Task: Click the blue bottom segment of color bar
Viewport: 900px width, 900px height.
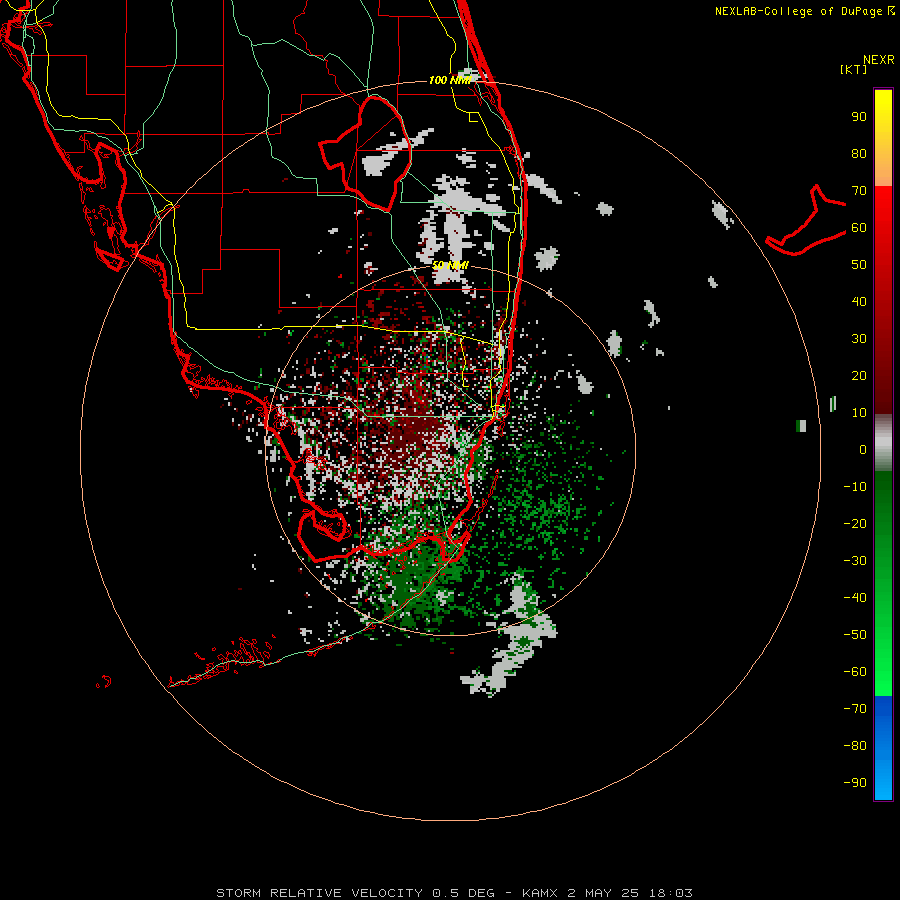Action: click(883, 748)
